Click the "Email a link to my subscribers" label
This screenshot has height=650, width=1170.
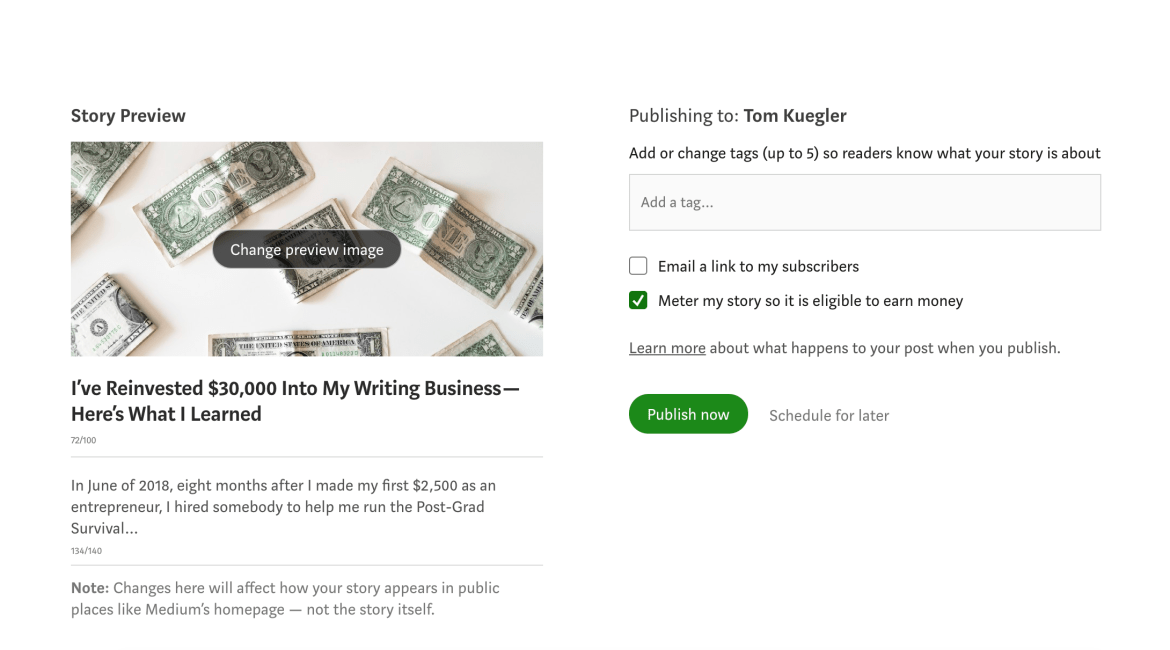[758, 266]
